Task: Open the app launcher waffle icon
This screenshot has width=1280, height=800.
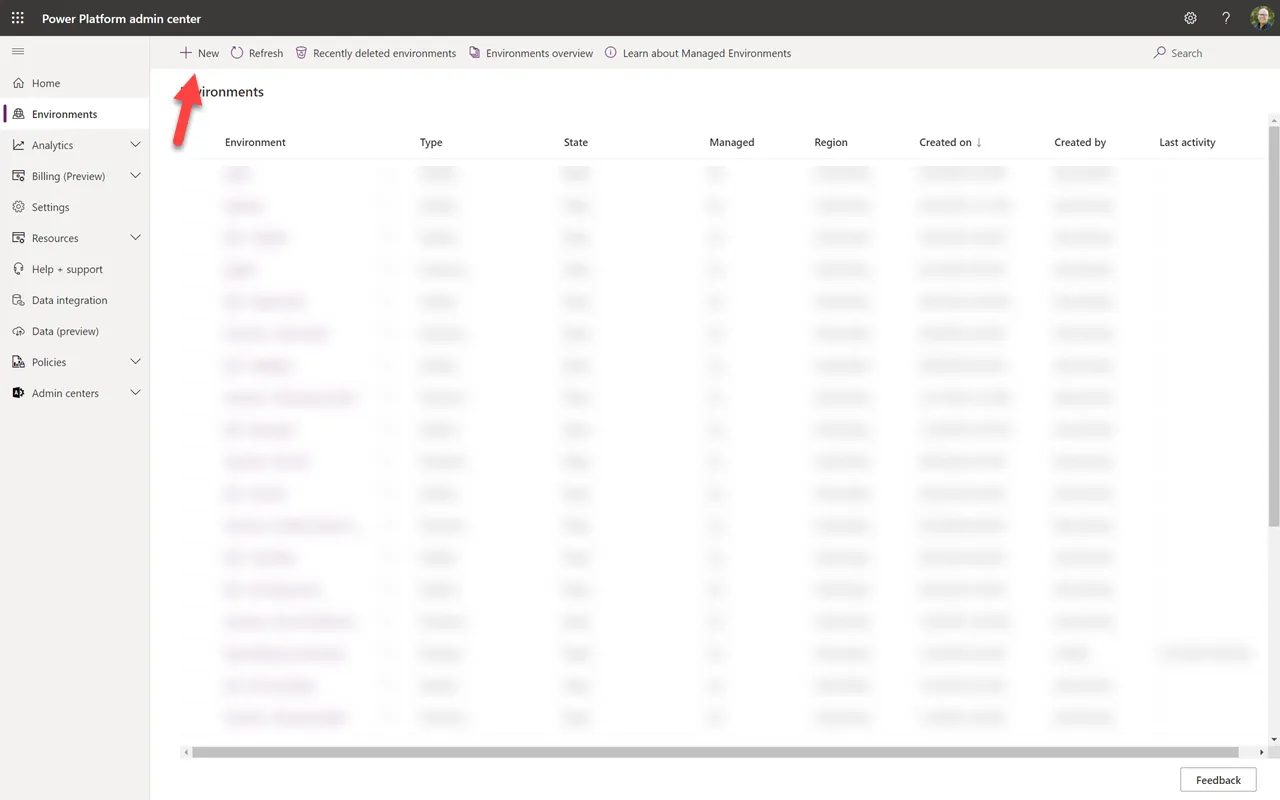Action: point(17,17)
